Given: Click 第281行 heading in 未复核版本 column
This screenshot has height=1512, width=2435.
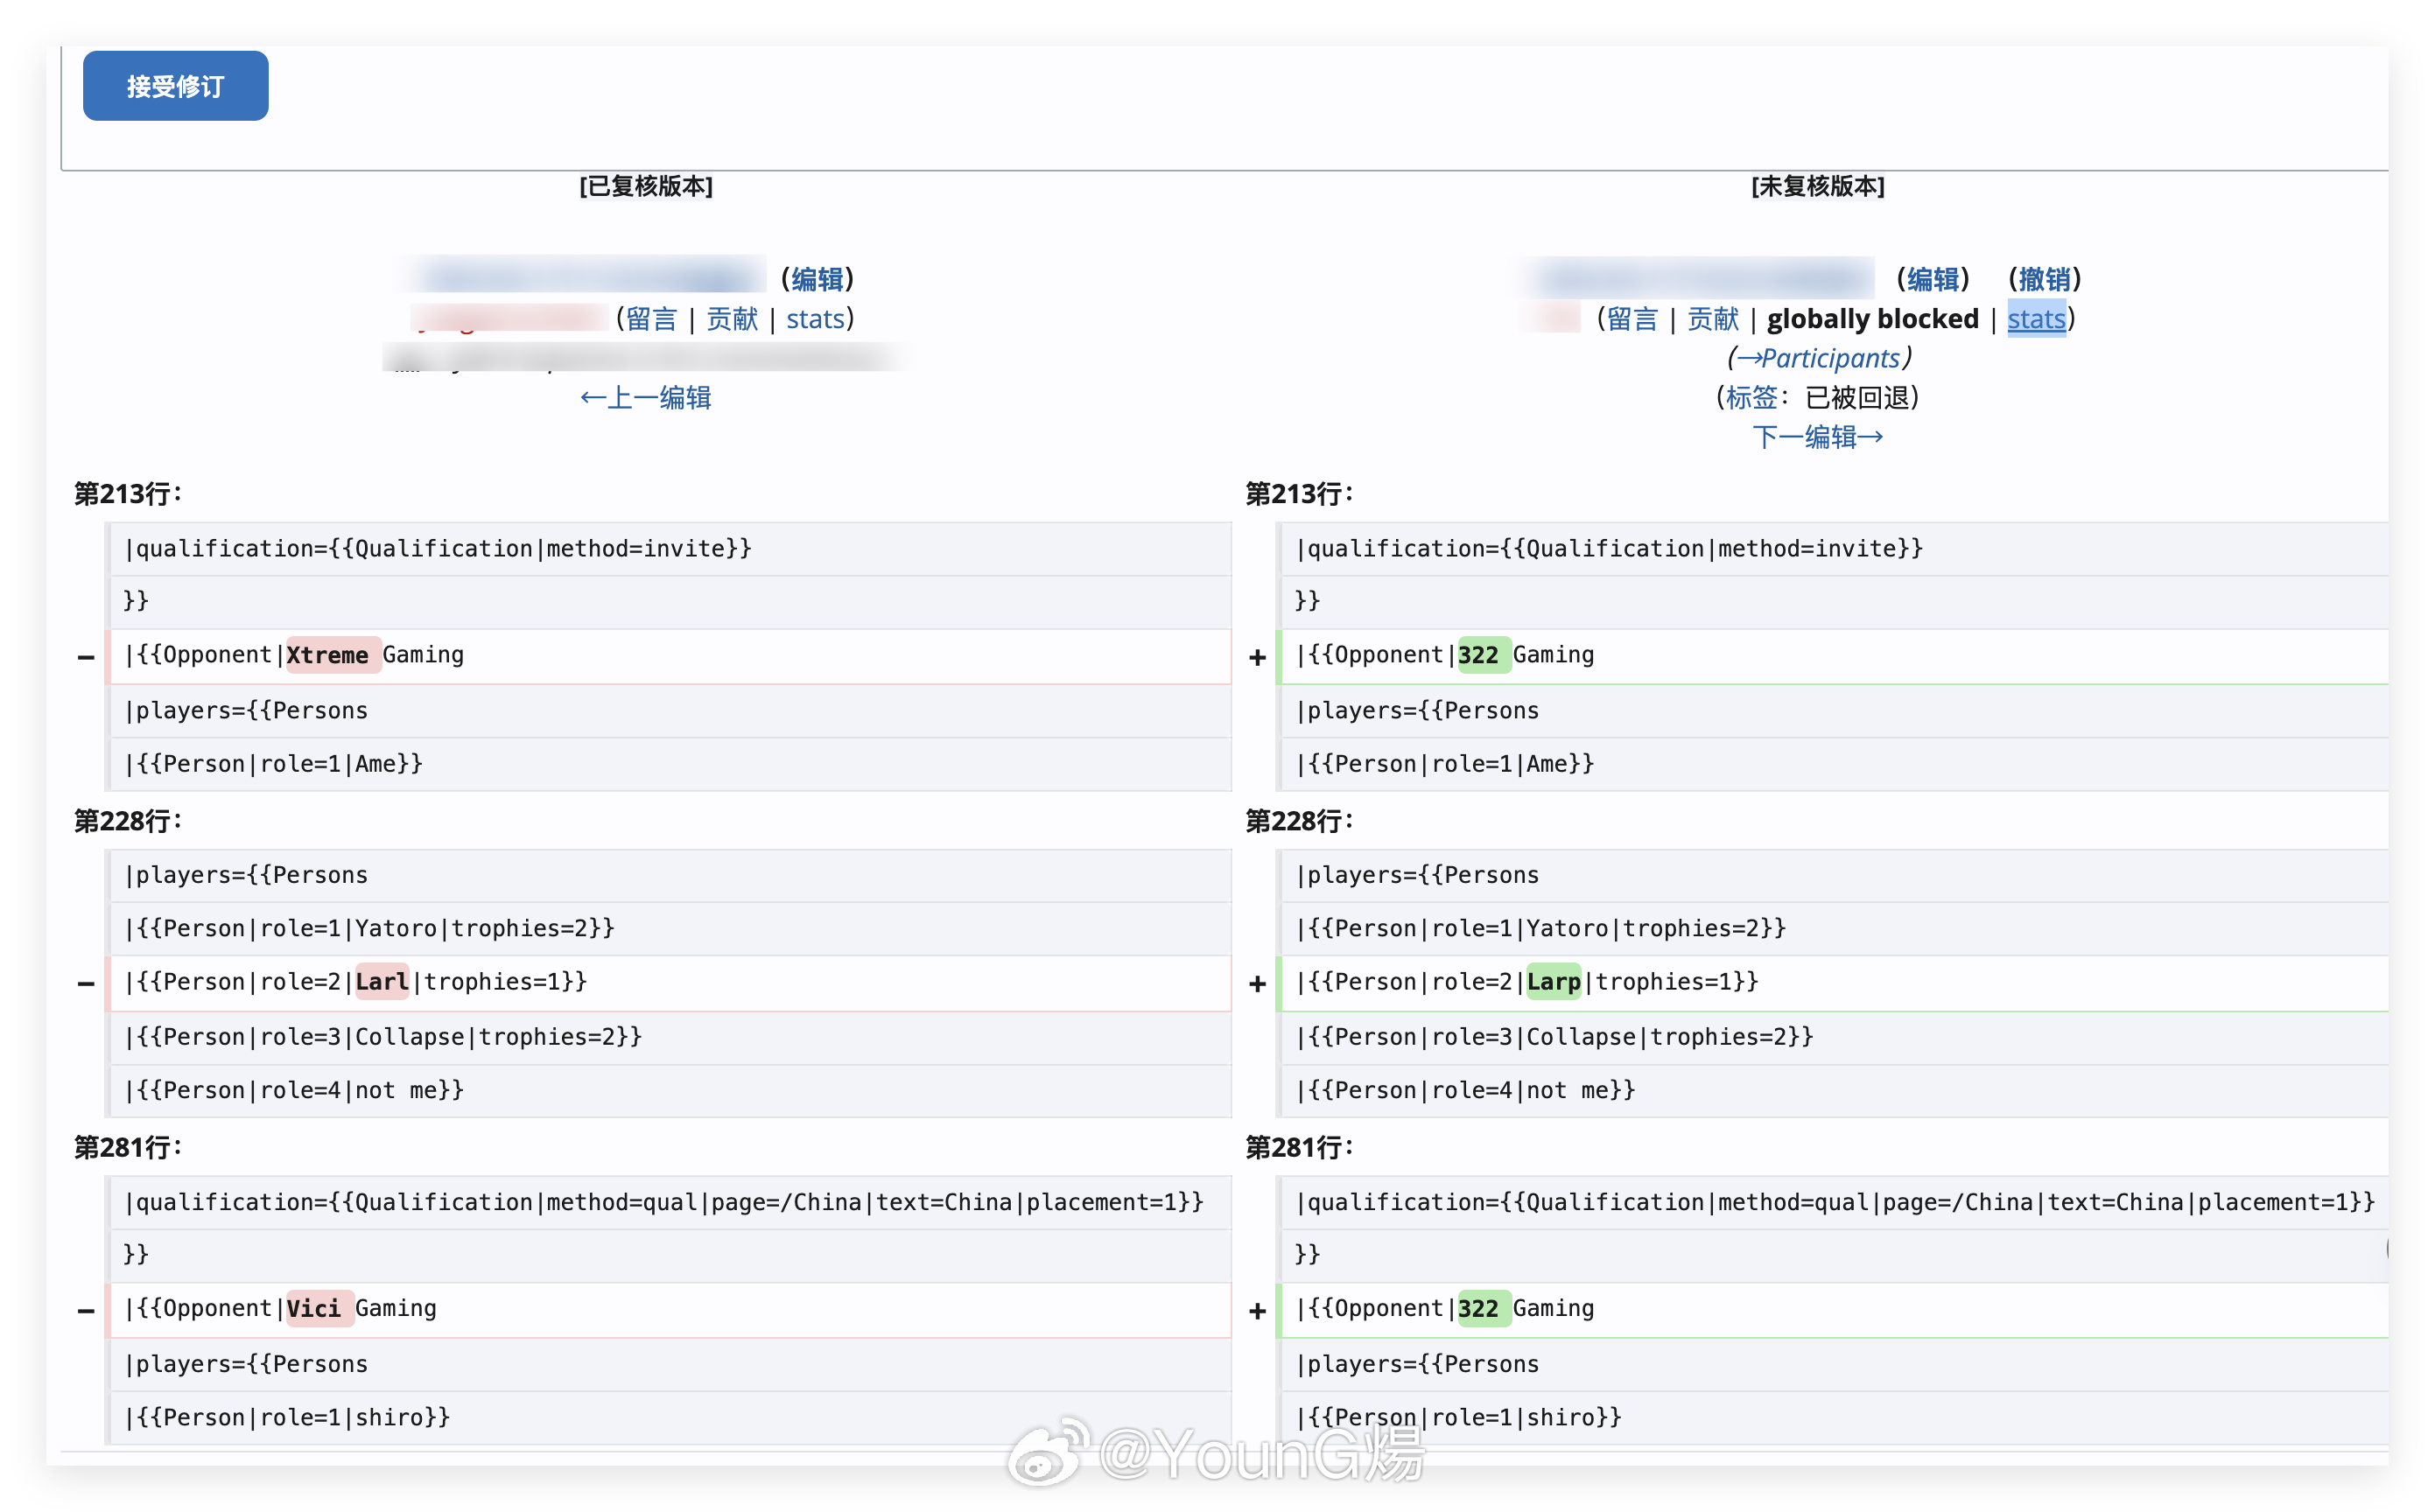Looking at the screenshot, I should tap(1299, 1148).
